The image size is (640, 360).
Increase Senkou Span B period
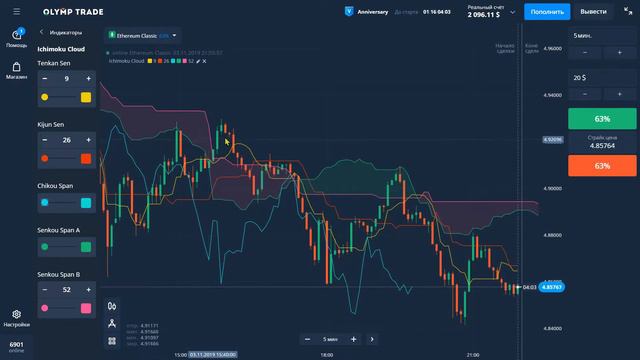[88, 290]
